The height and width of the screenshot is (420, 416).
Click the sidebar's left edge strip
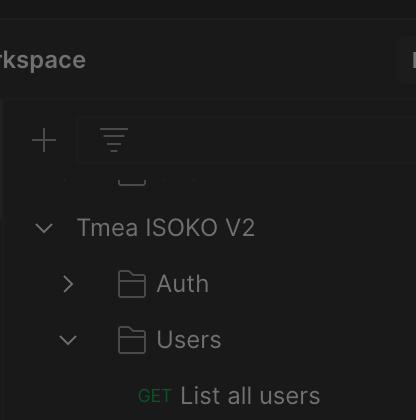point(1,160)
